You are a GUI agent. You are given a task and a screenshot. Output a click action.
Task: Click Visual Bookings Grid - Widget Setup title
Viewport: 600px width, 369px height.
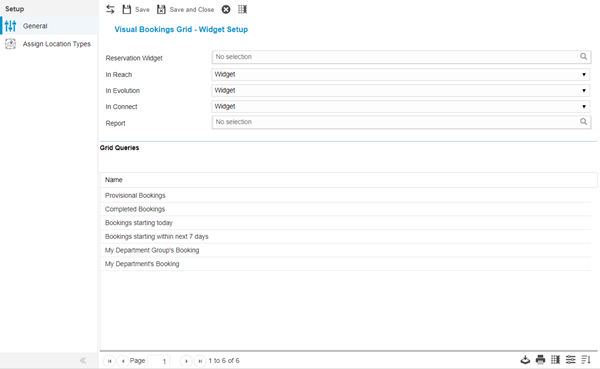(x=181, y=29)
